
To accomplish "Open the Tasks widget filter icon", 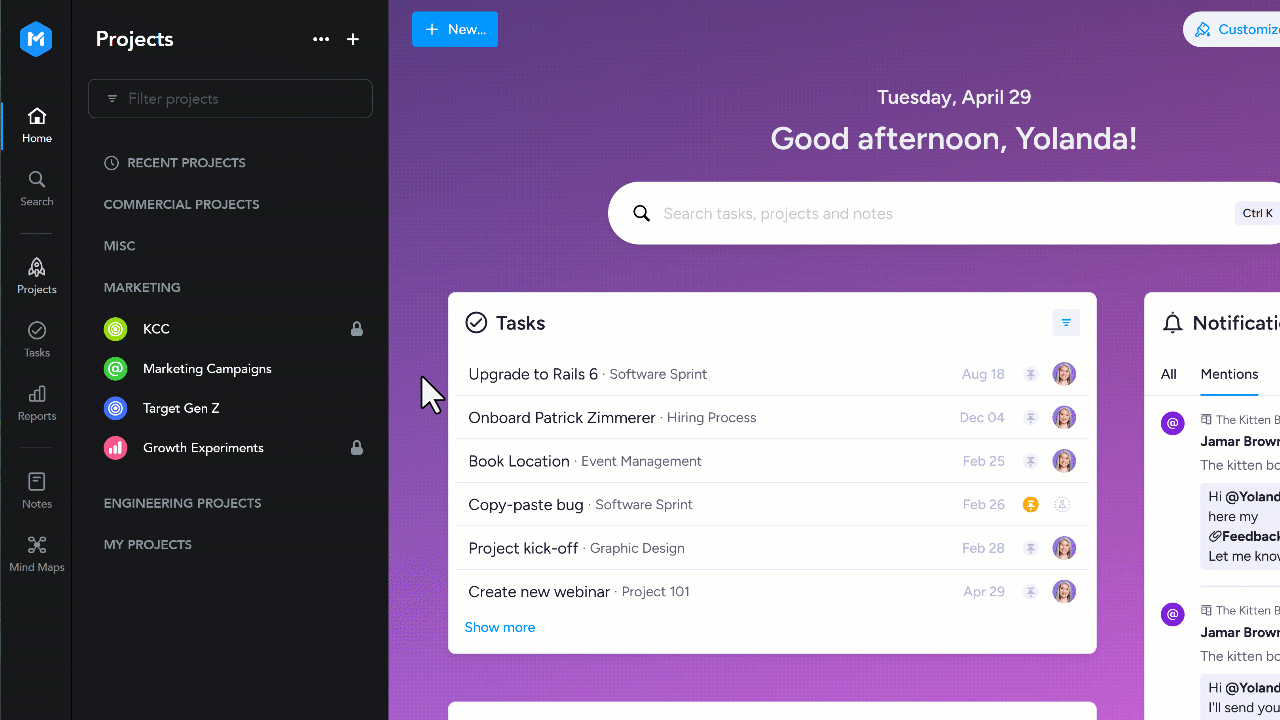I will (1066, 322).
